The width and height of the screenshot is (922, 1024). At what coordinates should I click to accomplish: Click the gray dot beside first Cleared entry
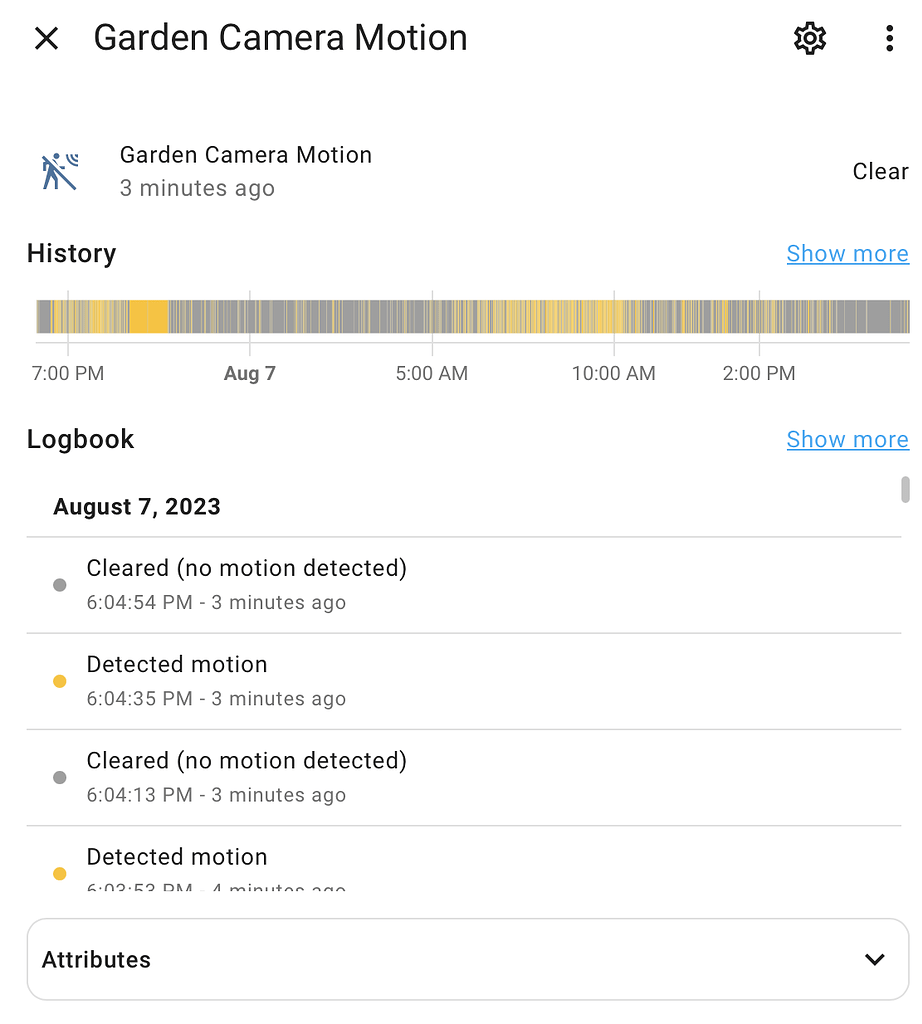click(60, 584)
